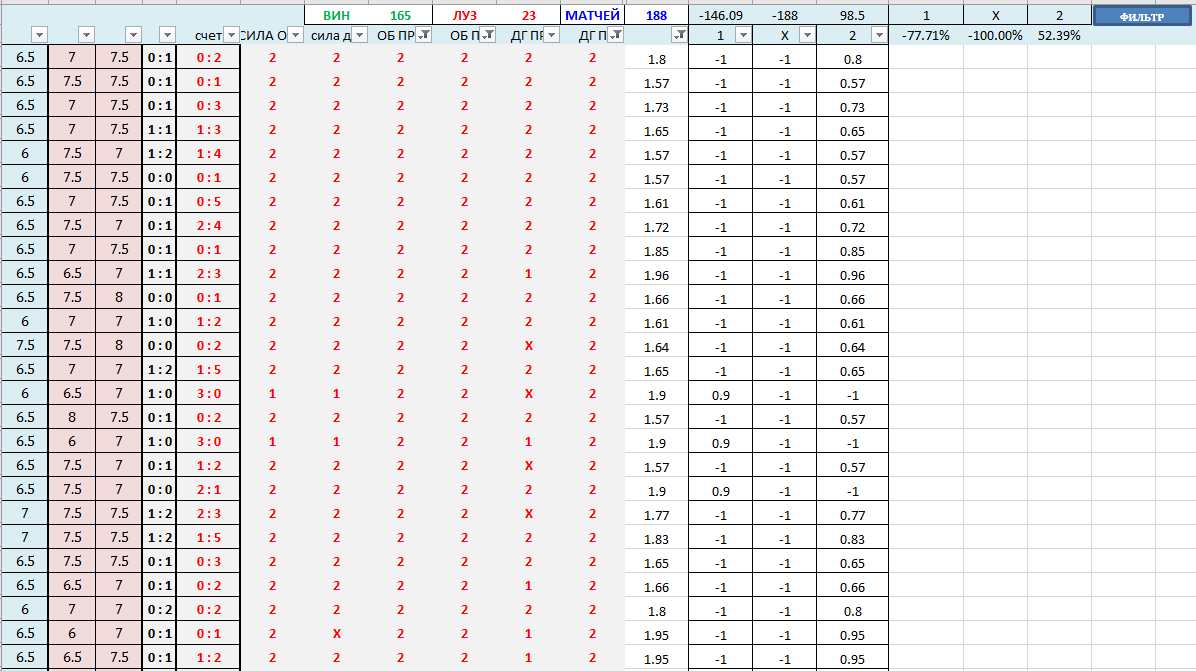
Task: Select the profit cell 0.72
Action: coord(852,227)
